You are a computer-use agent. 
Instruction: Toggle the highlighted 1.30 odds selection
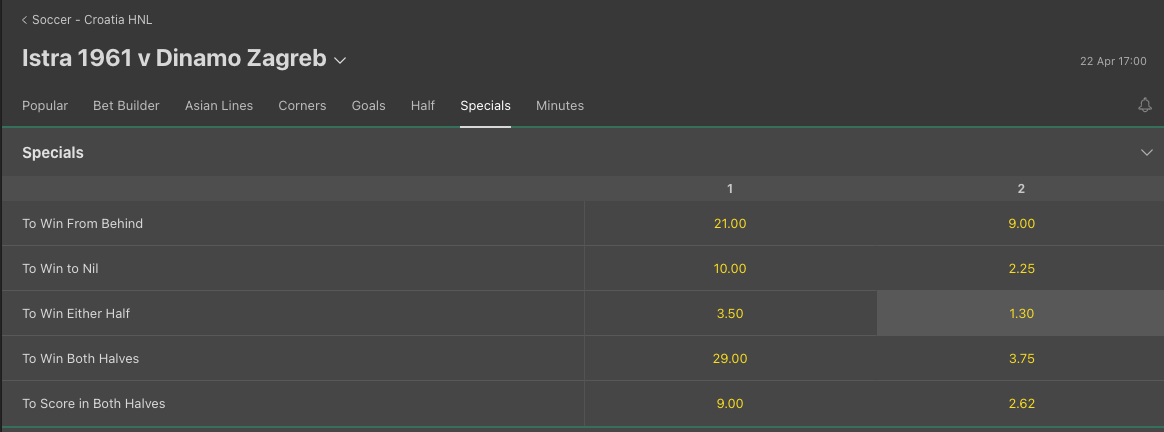(1021, 313)
